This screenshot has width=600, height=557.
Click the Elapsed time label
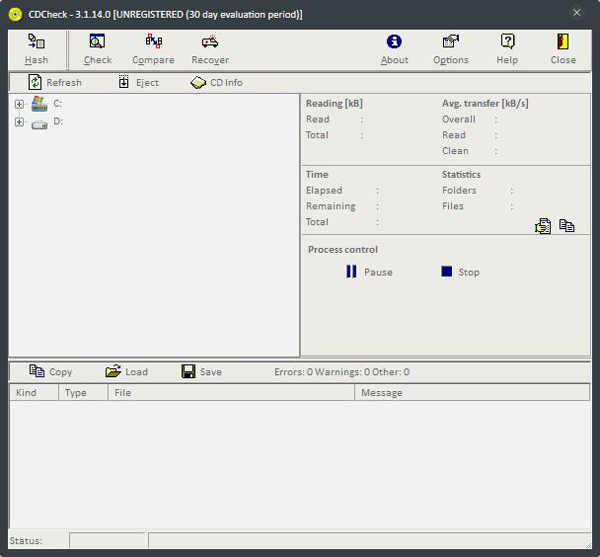pyautogui.click(x=324, y=190)
